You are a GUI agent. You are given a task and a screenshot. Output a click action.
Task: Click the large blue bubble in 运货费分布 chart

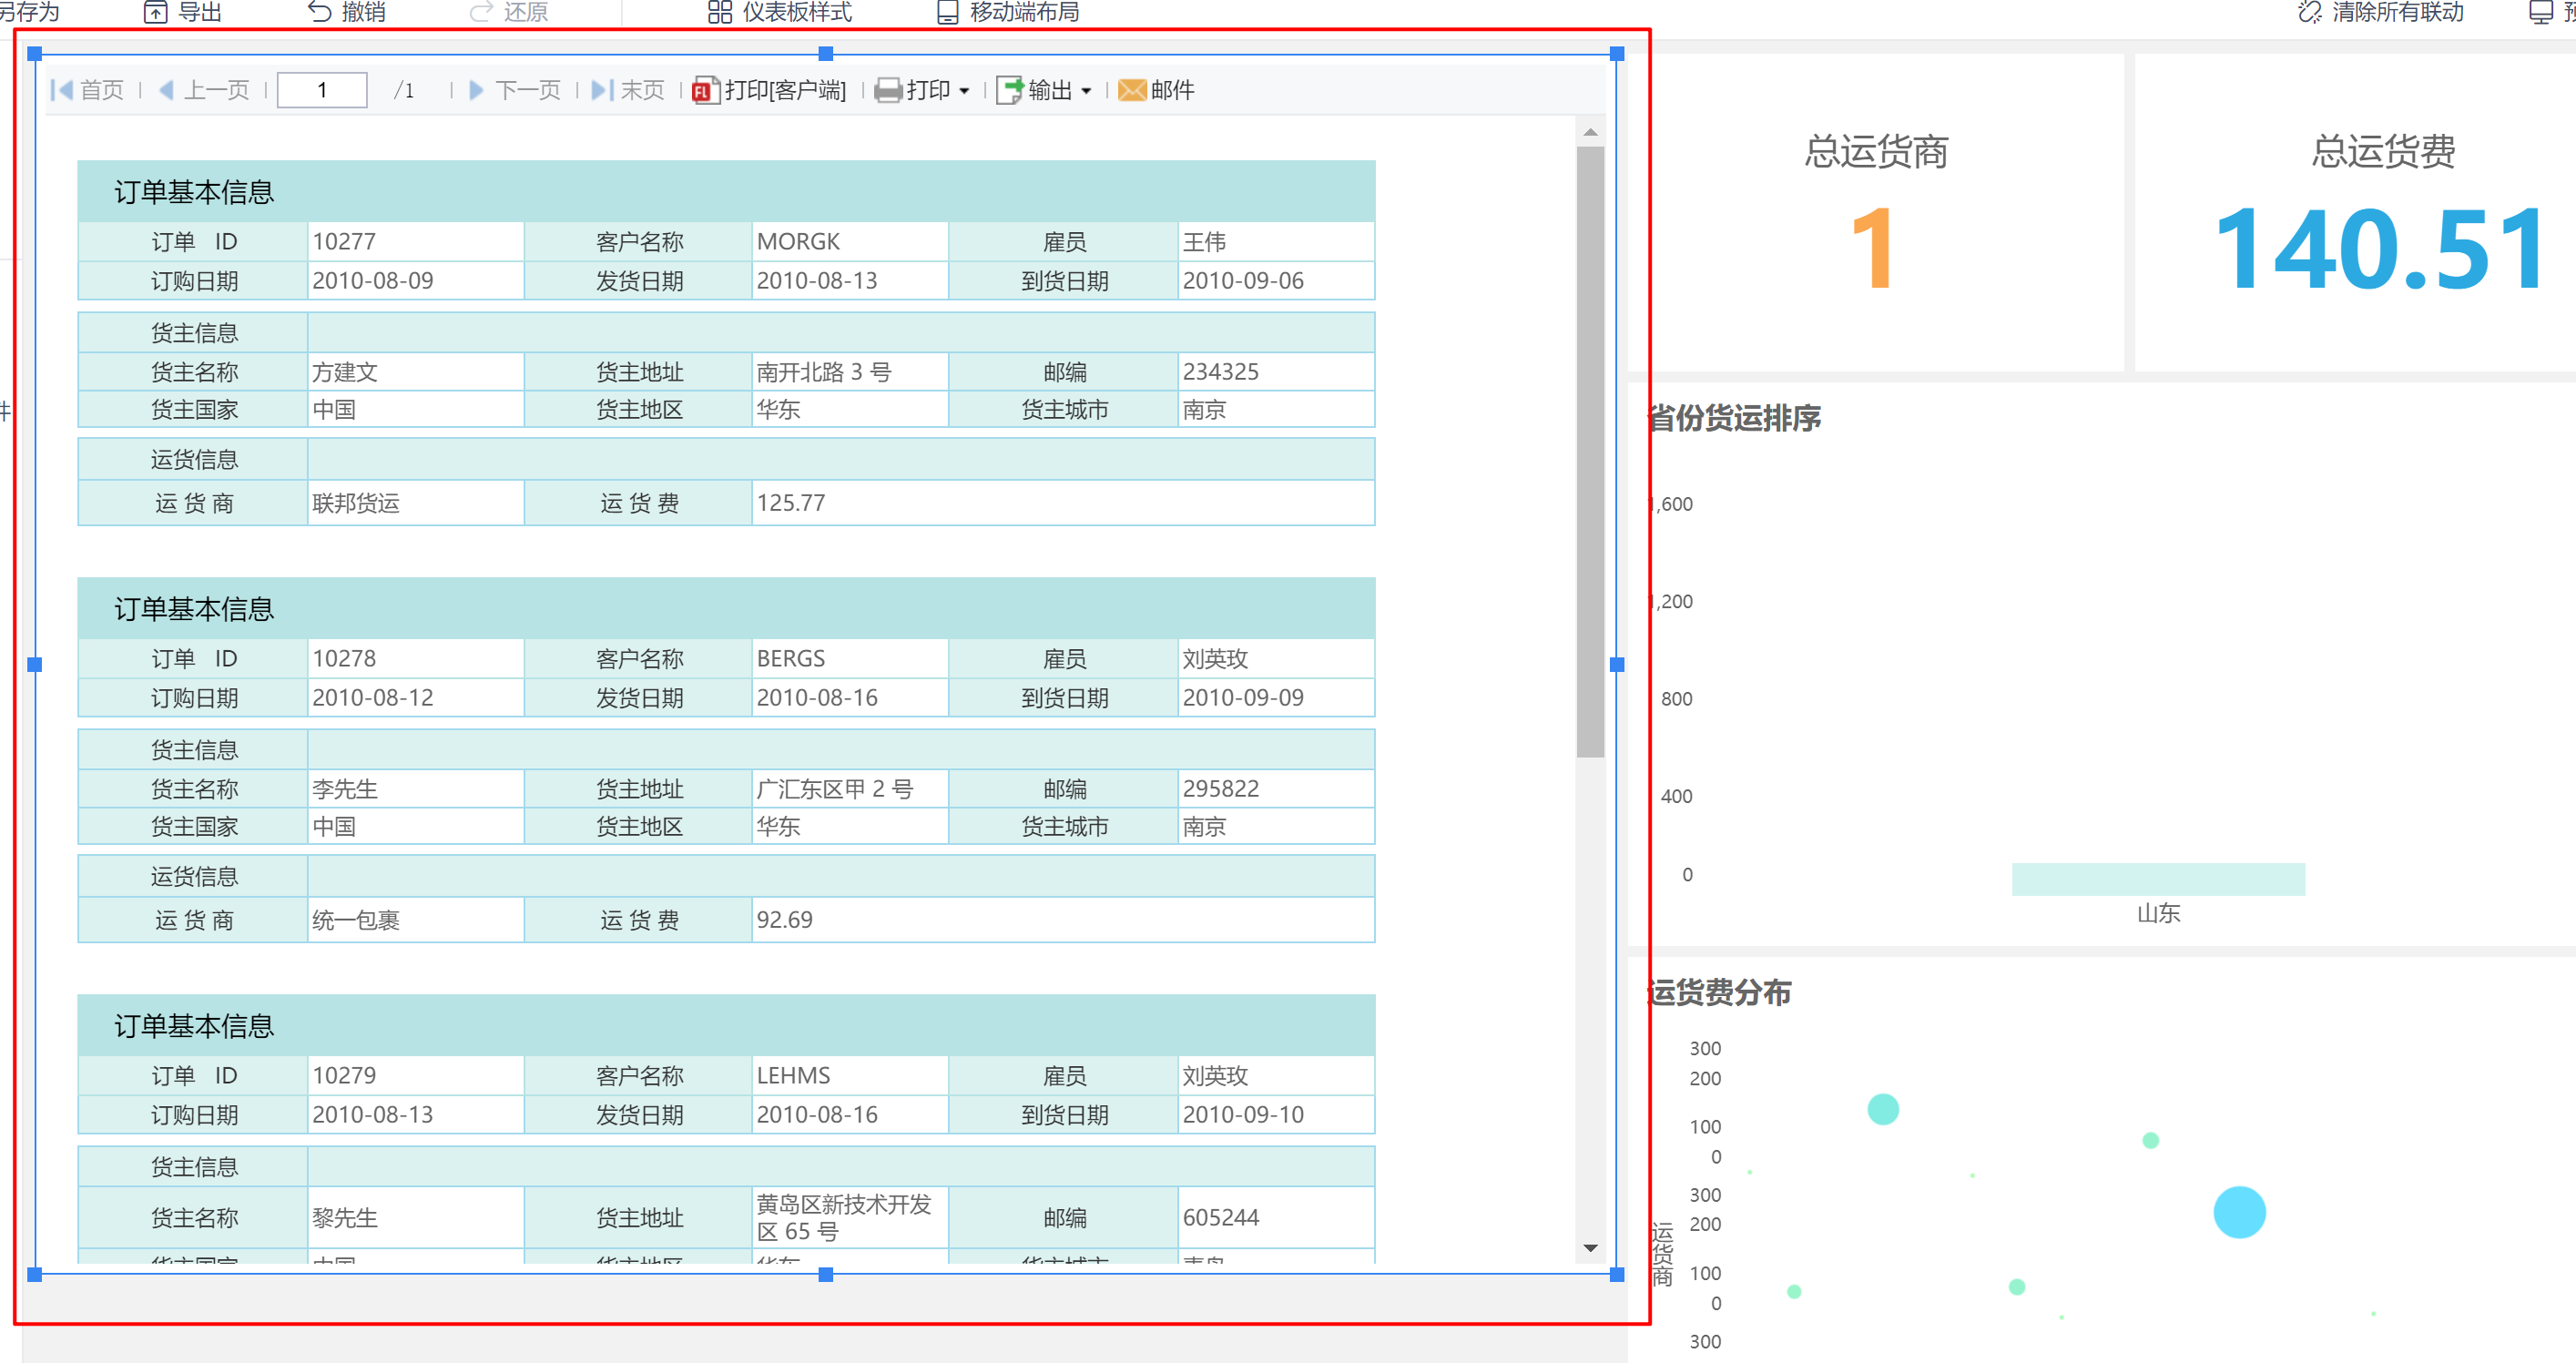(2239, 1212)
